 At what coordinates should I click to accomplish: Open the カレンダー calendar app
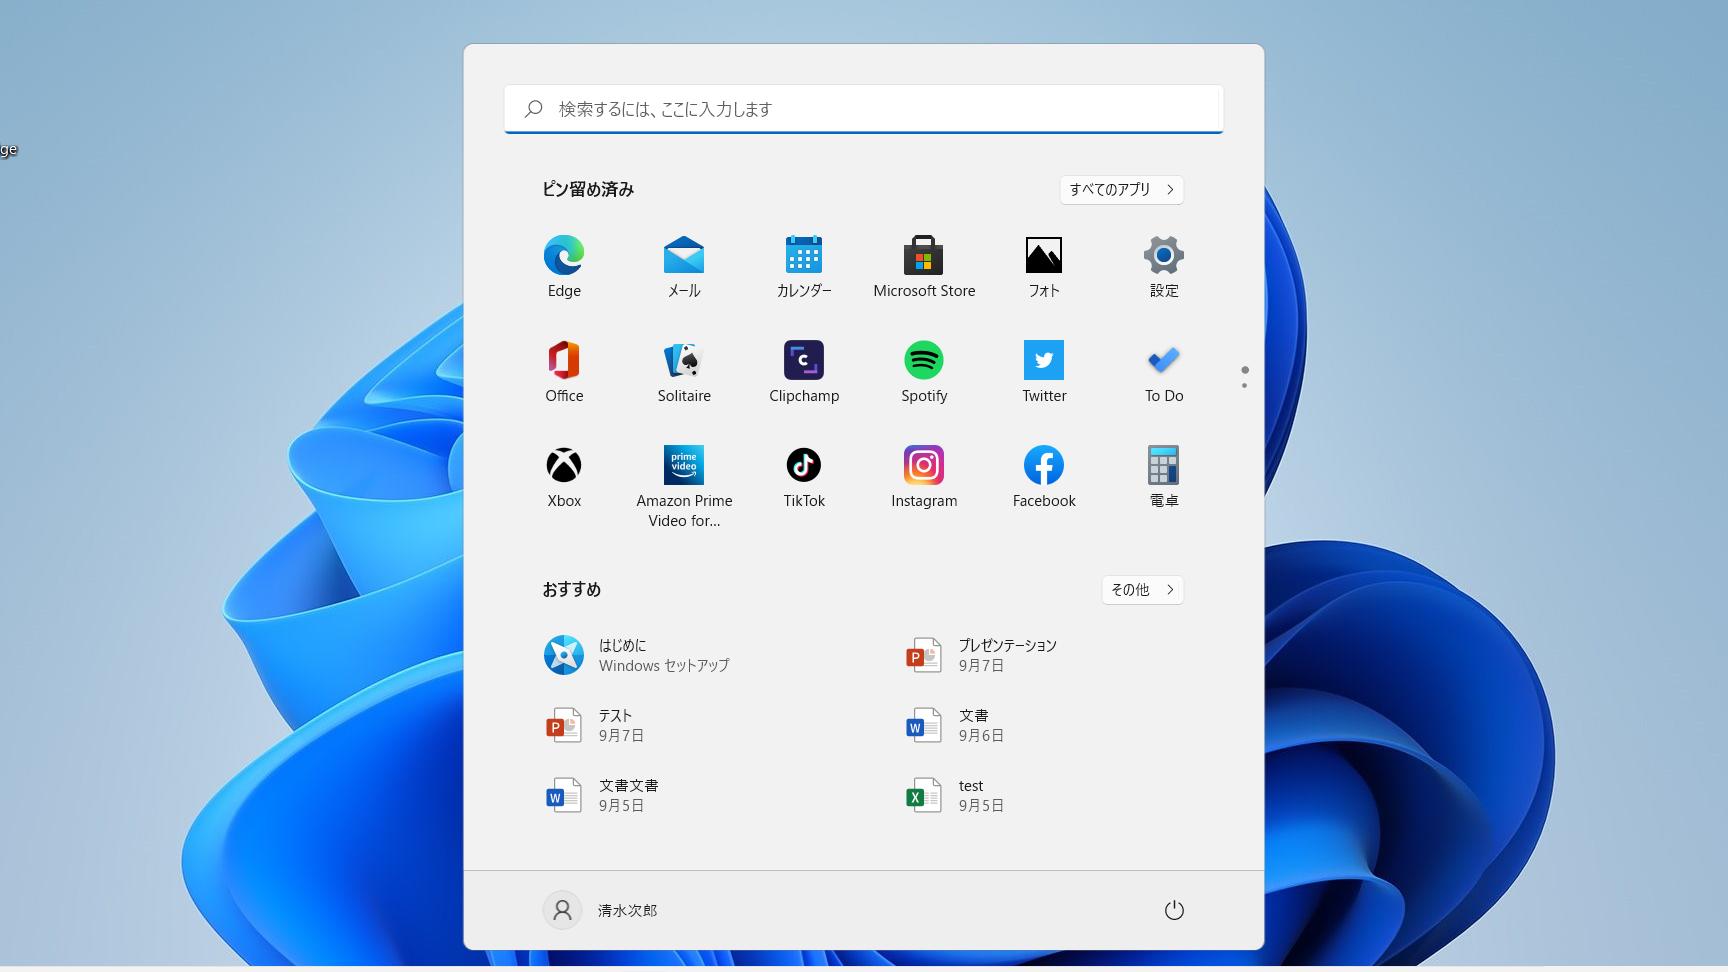point(804,266)
